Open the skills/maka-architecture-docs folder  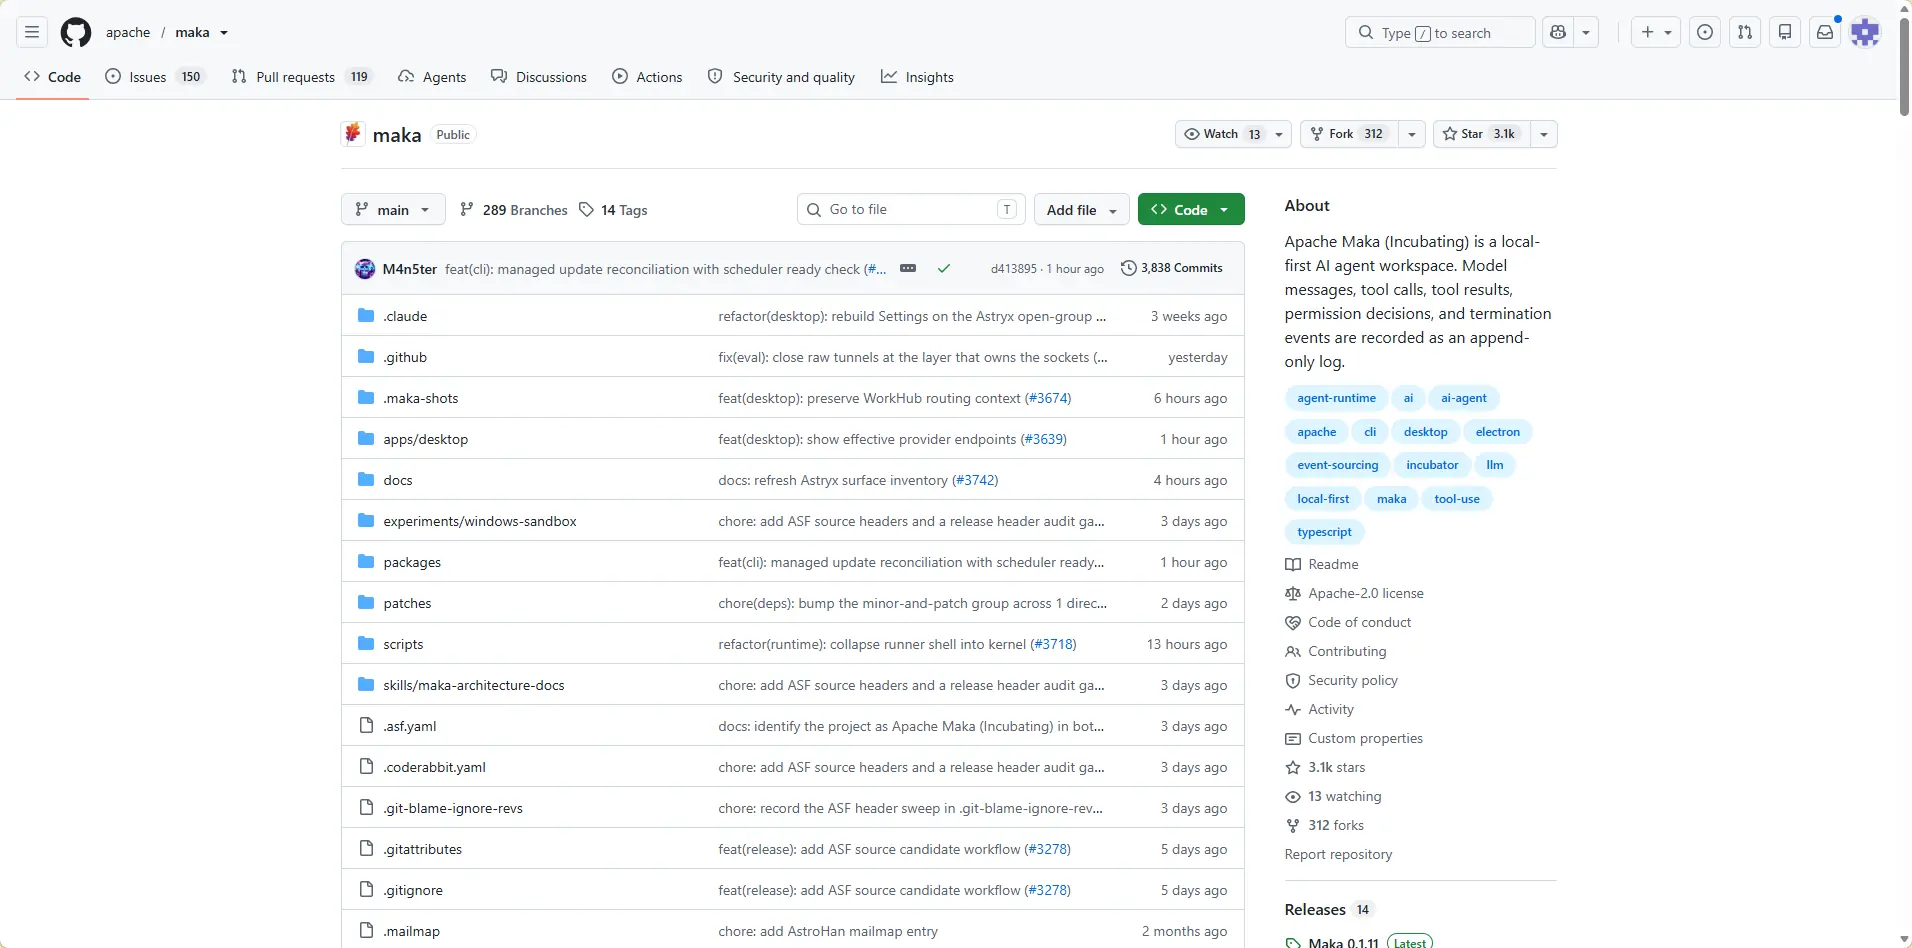474,685
